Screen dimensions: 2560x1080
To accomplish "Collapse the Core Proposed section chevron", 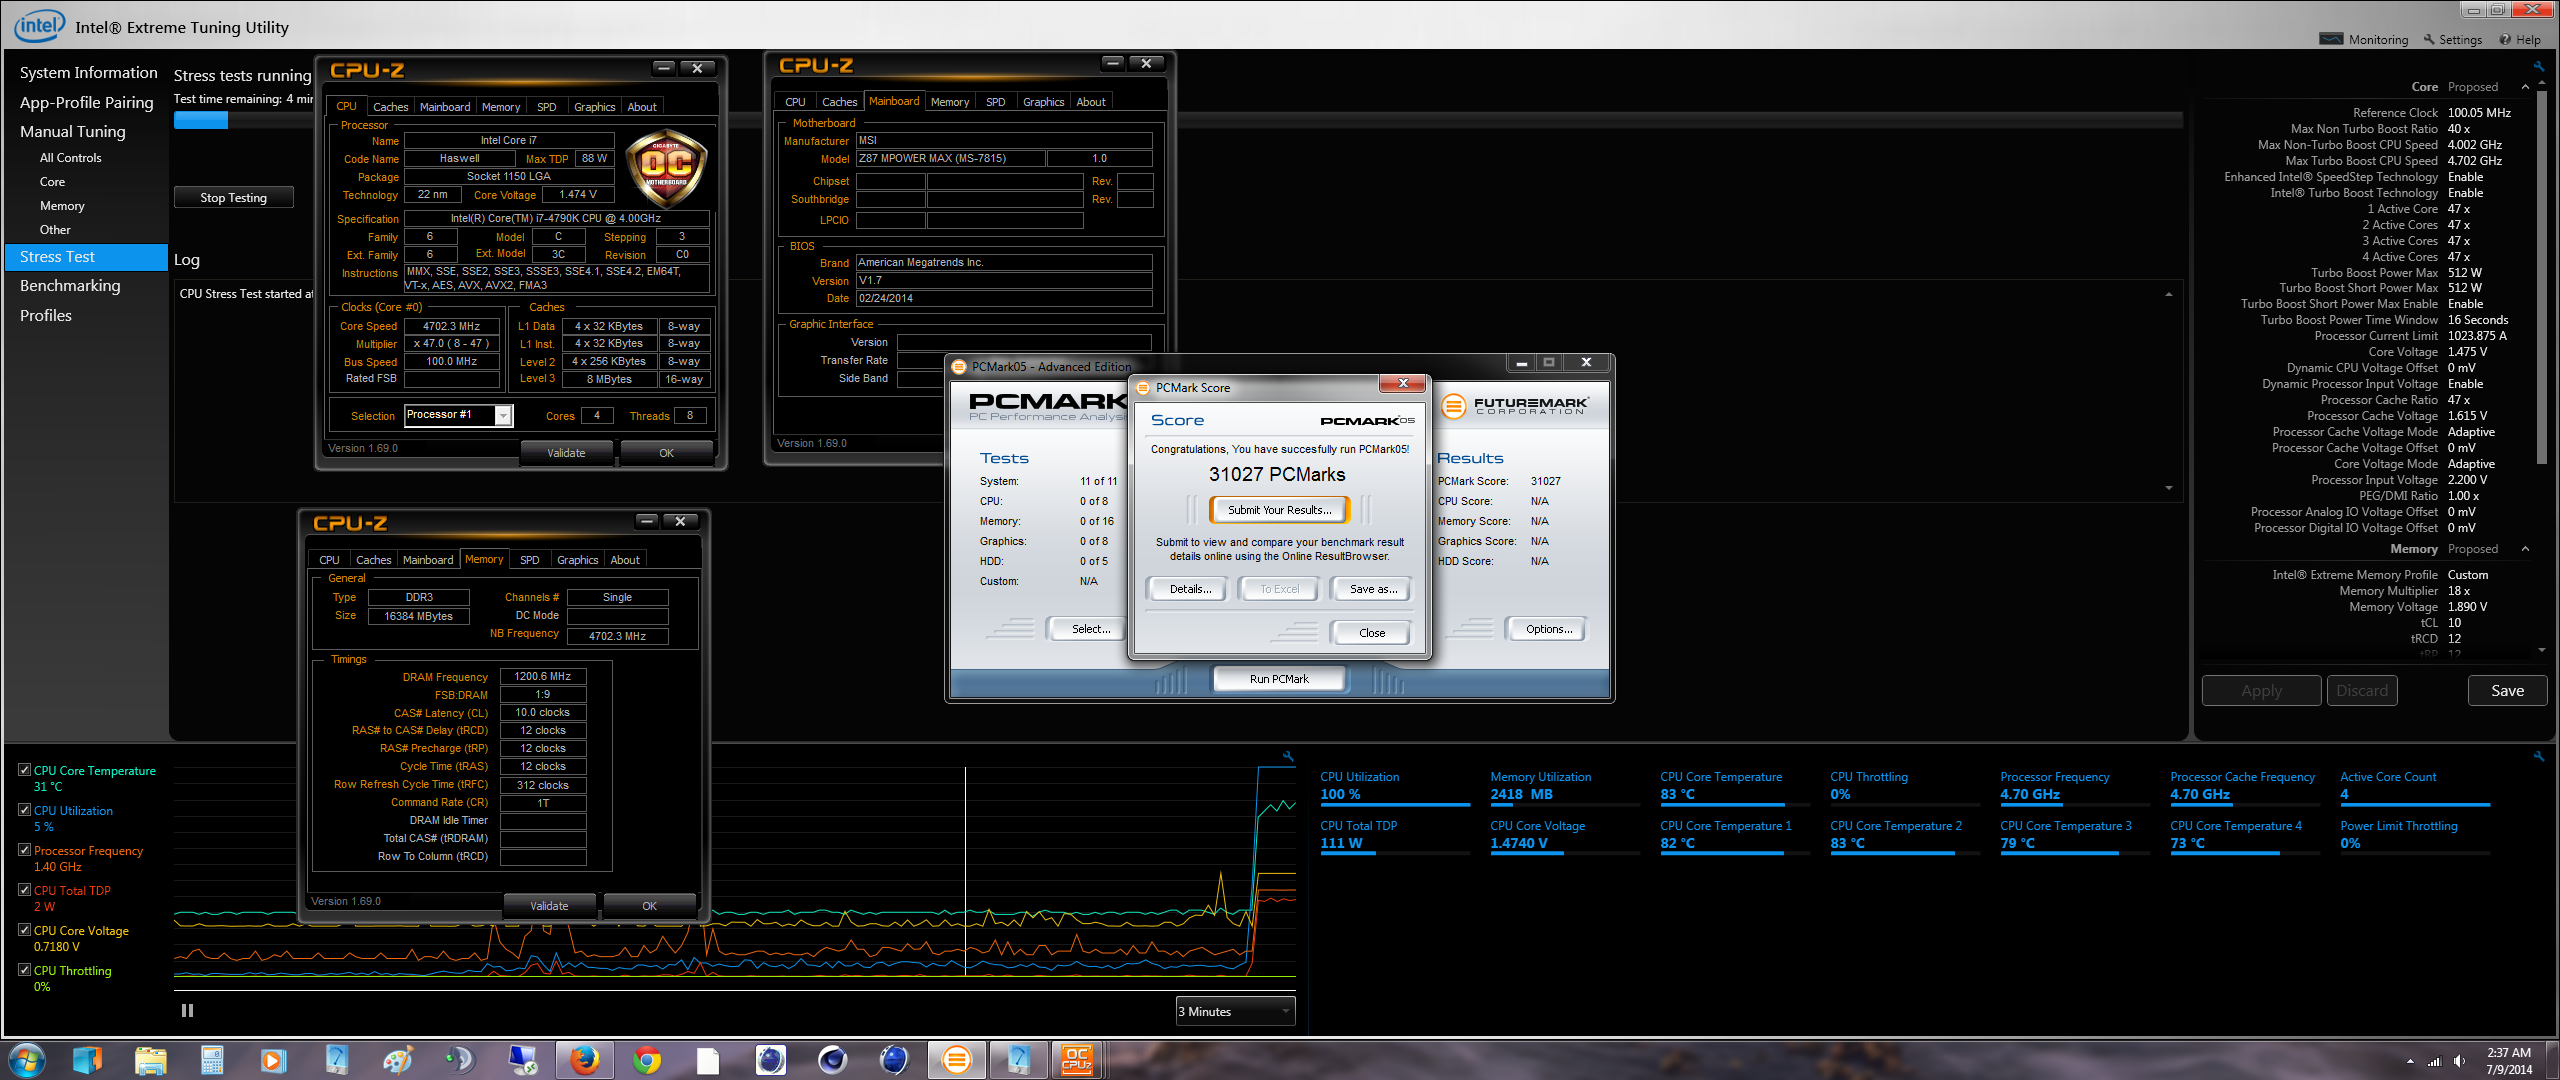I will point(2525,87).
